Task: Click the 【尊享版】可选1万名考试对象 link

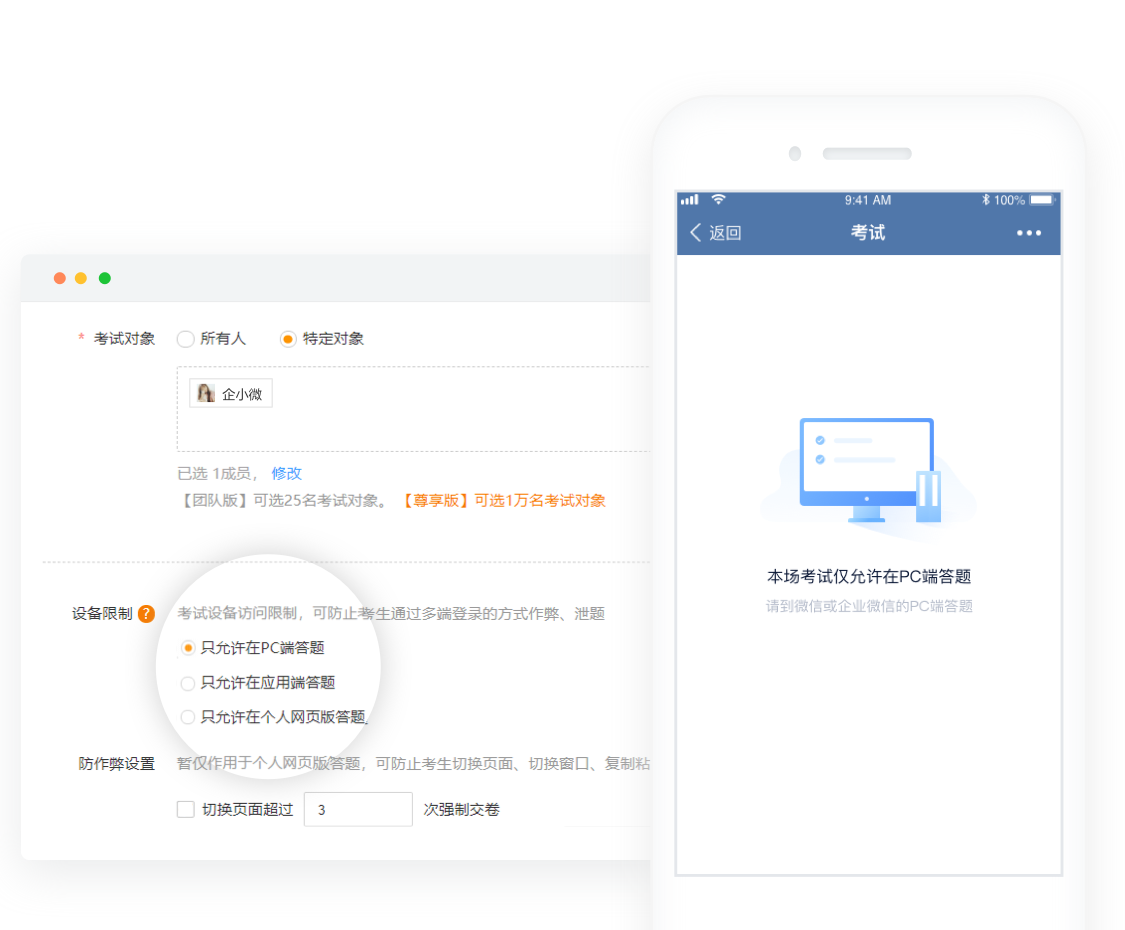Action: [503, 501]
